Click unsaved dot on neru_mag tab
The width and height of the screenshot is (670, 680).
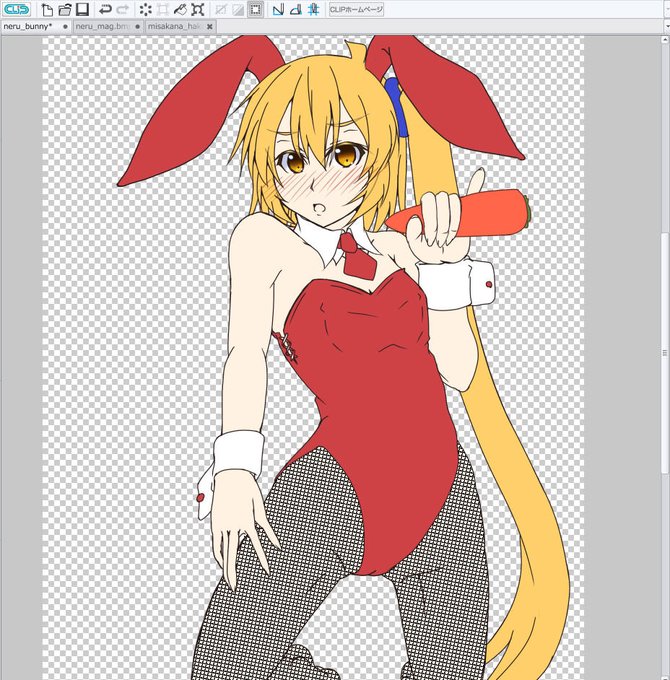tap(137, 26)
